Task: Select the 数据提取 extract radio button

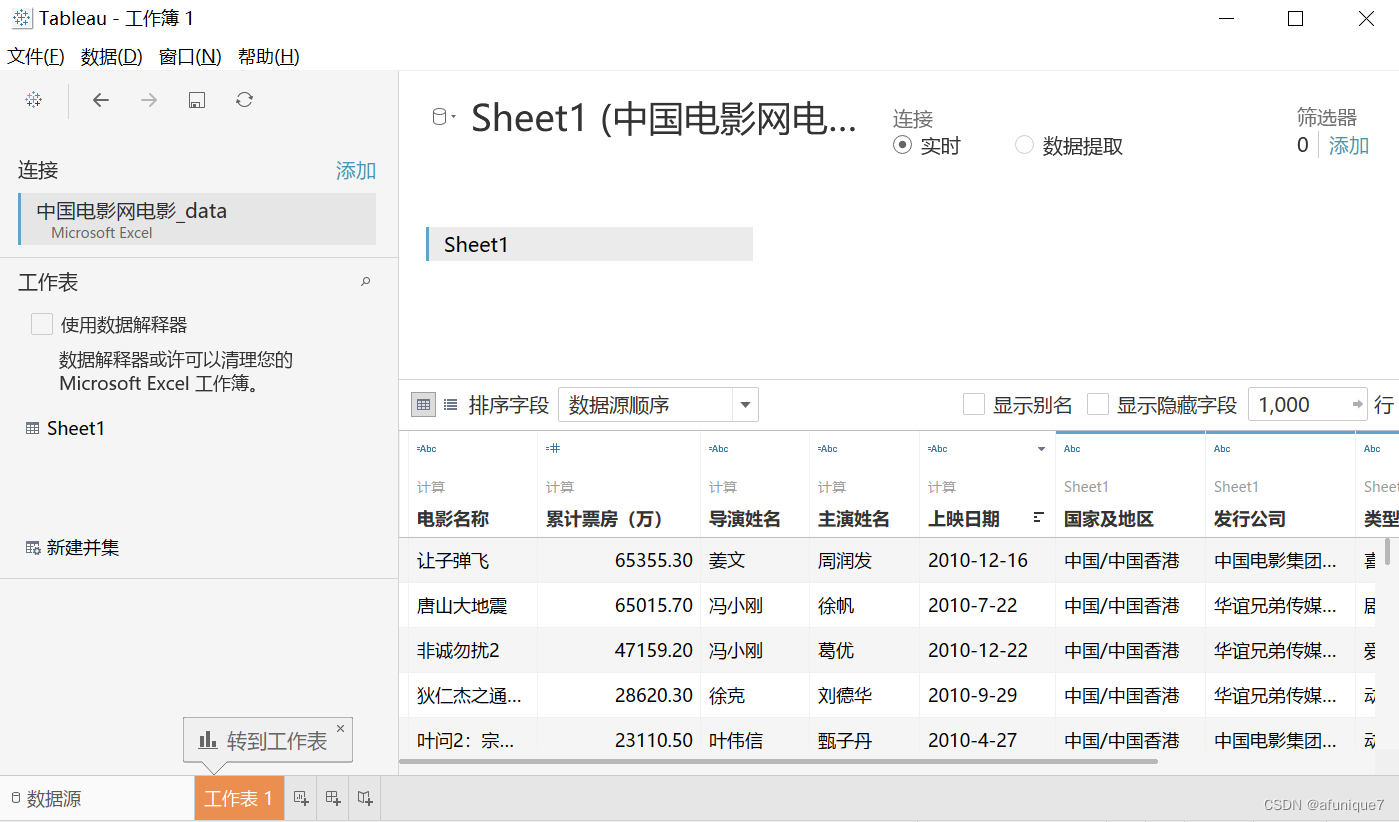Action: coord(1024,145)
